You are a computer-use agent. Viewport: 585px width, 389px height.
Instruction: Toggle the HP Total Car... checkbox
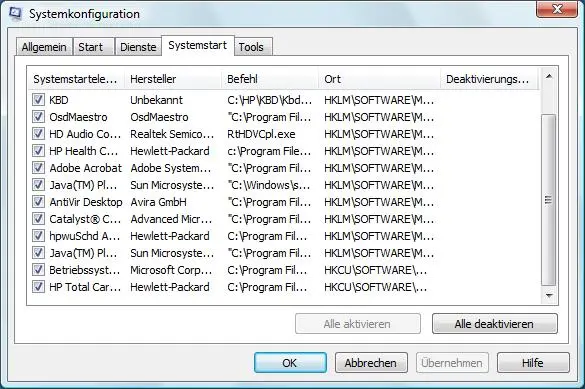(x=38, y=287)
